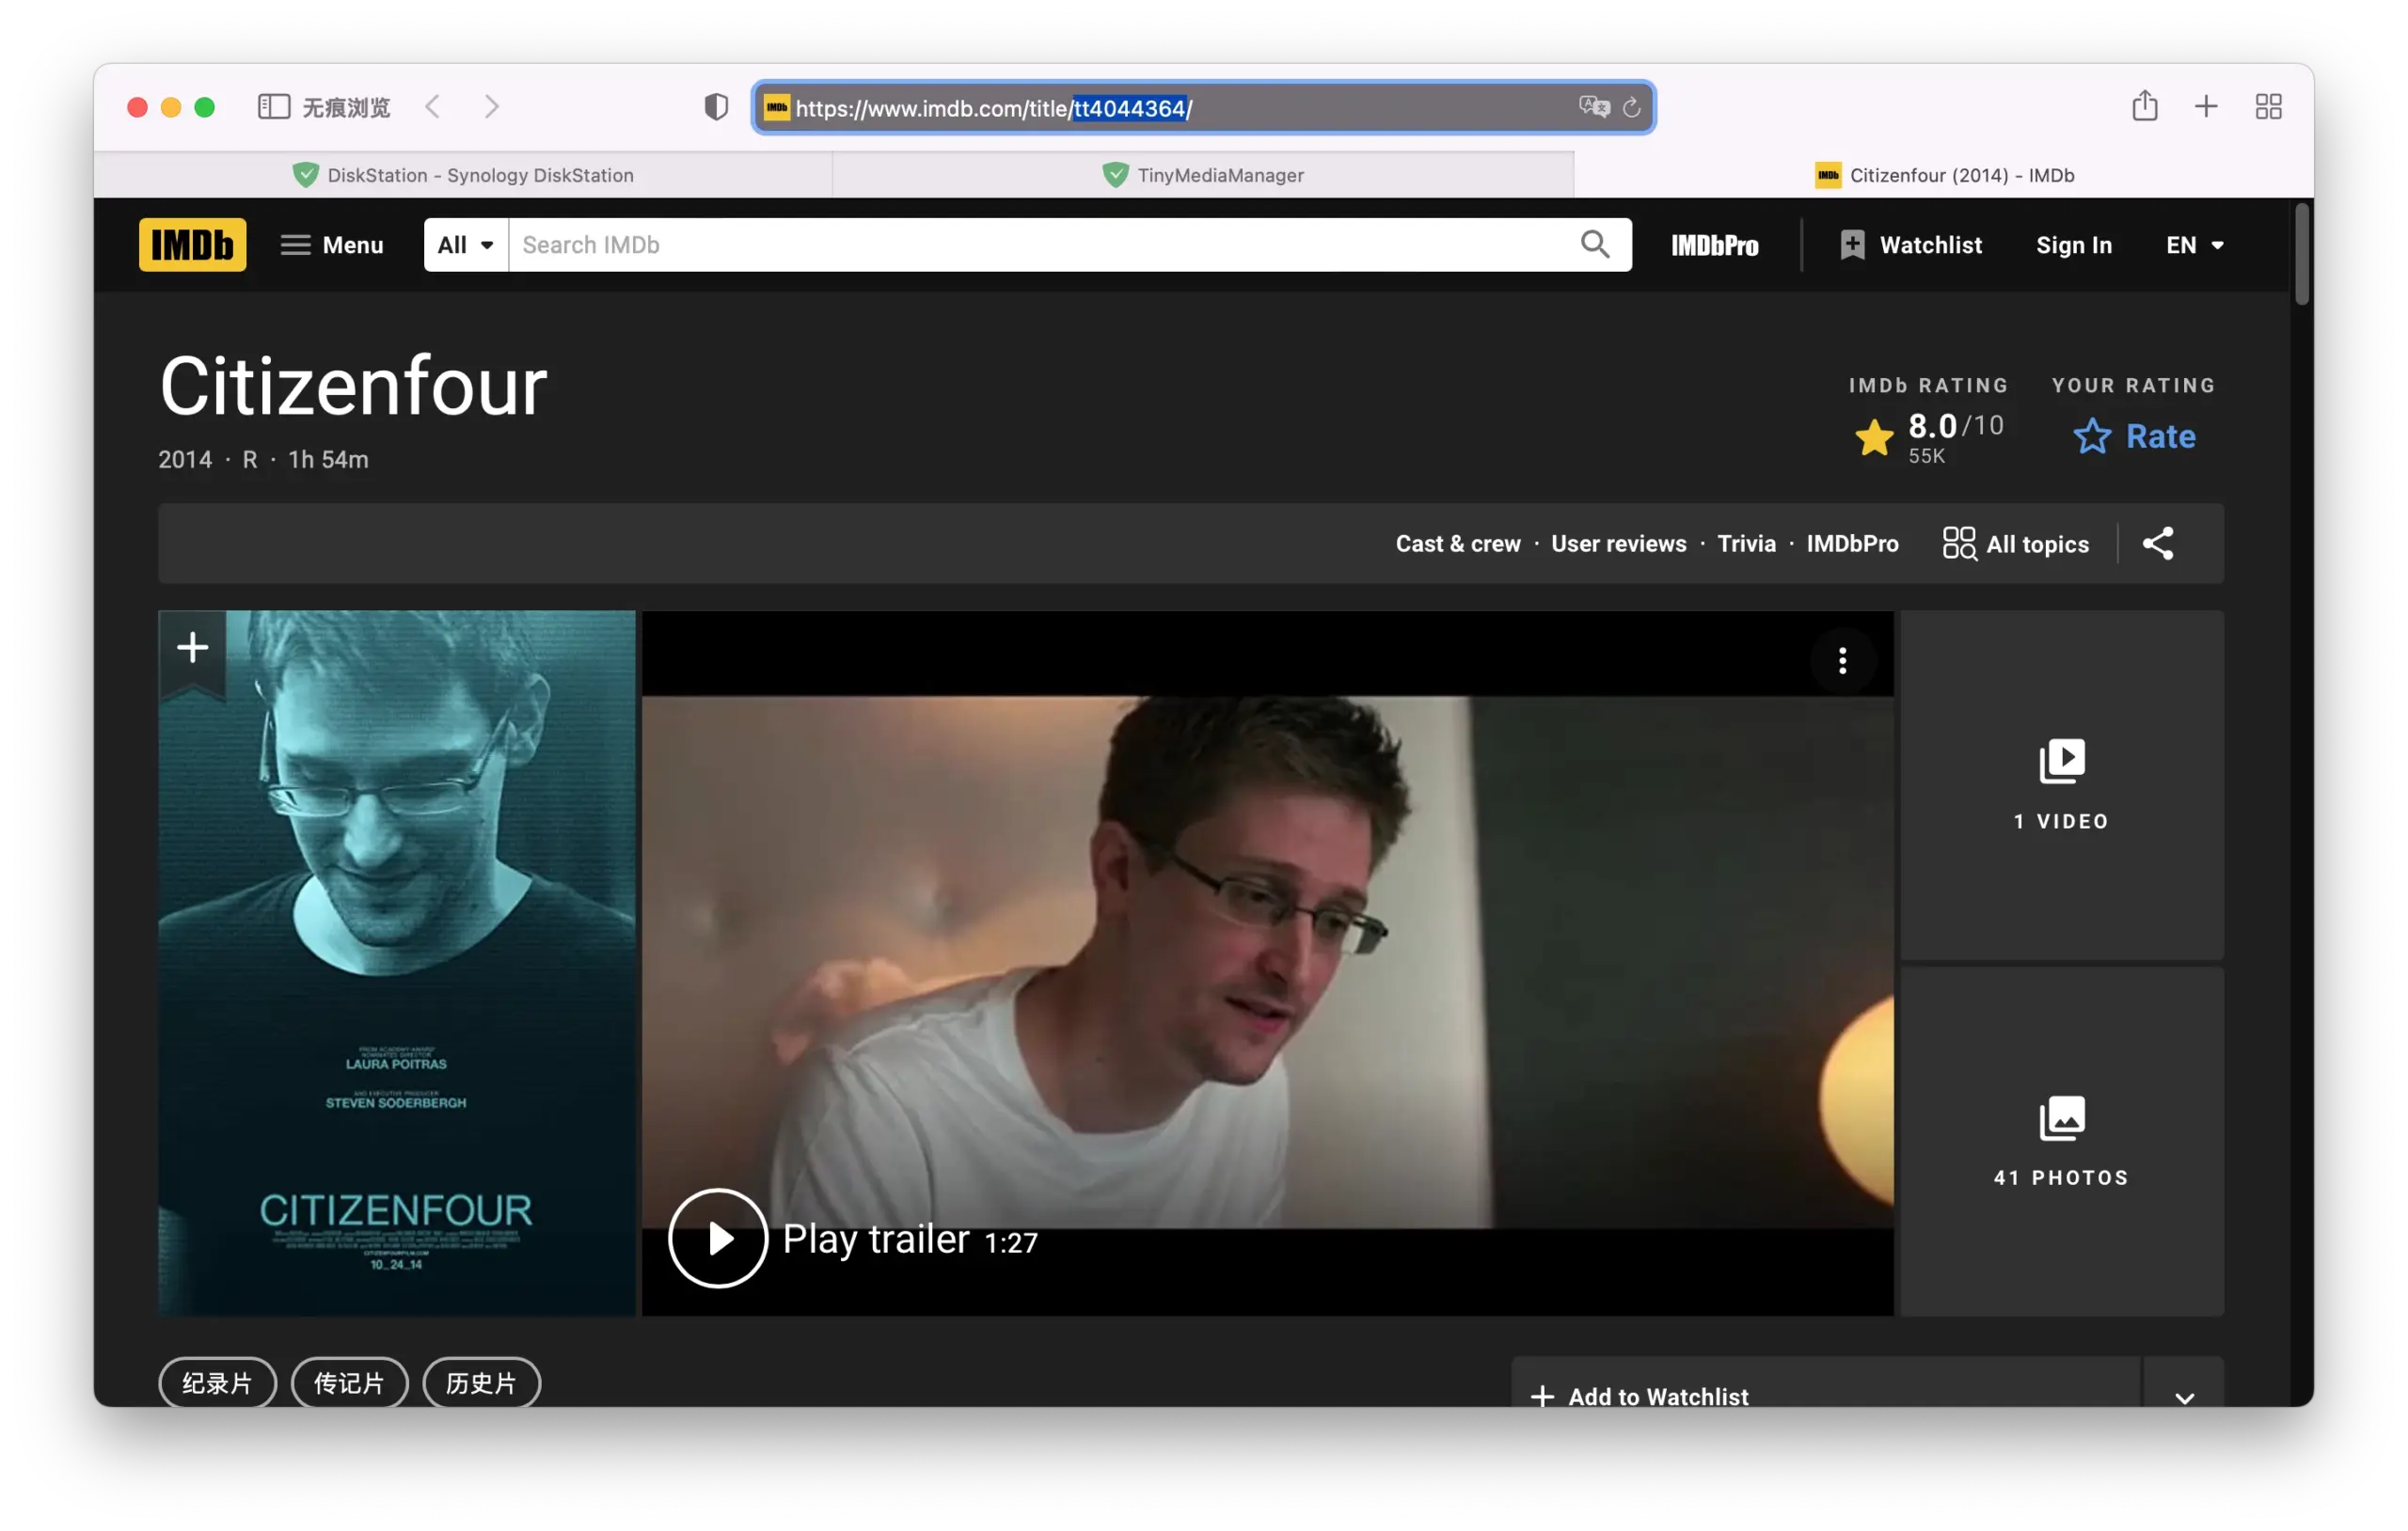Click the page vertical scrollbar

(x=2301, y=253)
